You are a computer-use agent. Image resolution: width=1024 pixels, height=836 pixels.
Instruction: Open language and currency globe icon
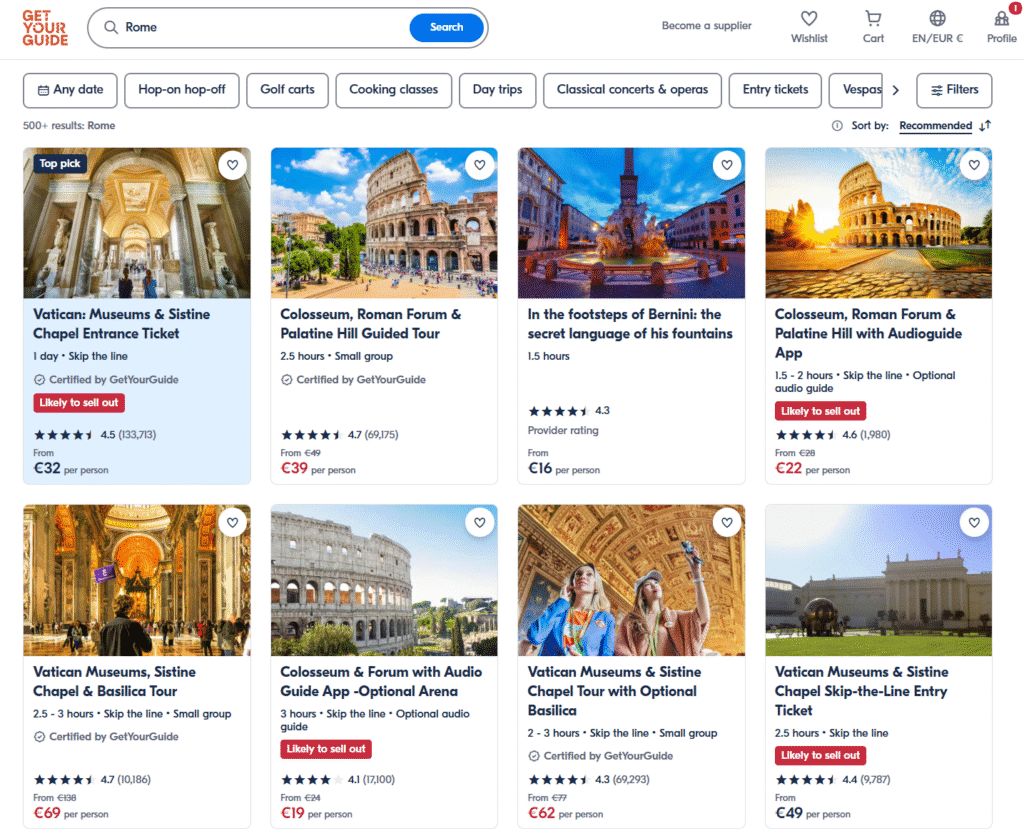937,18
